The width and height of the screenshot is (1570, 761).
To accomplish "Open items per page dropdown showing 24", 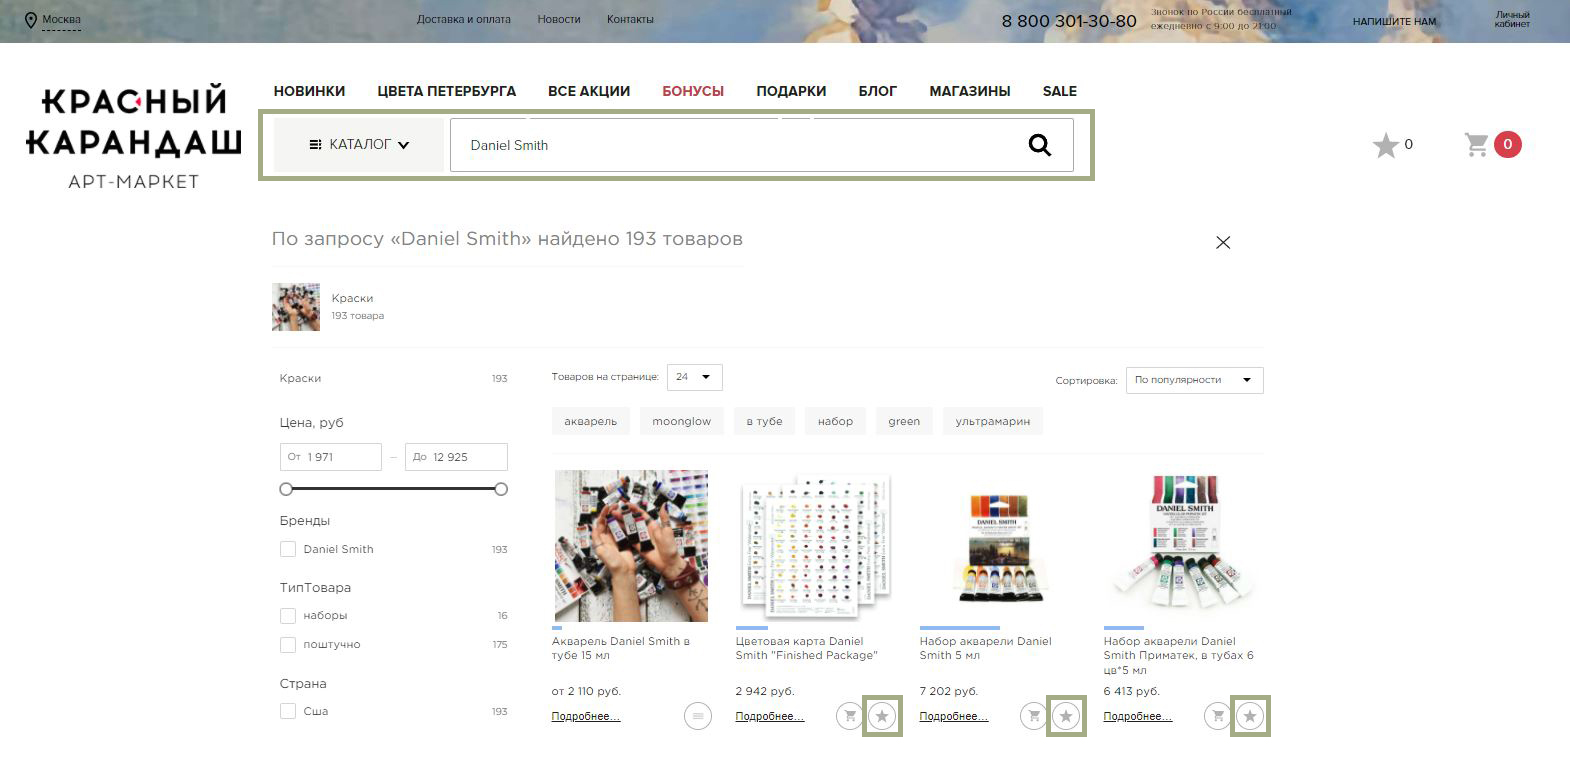I will point(694,377).
